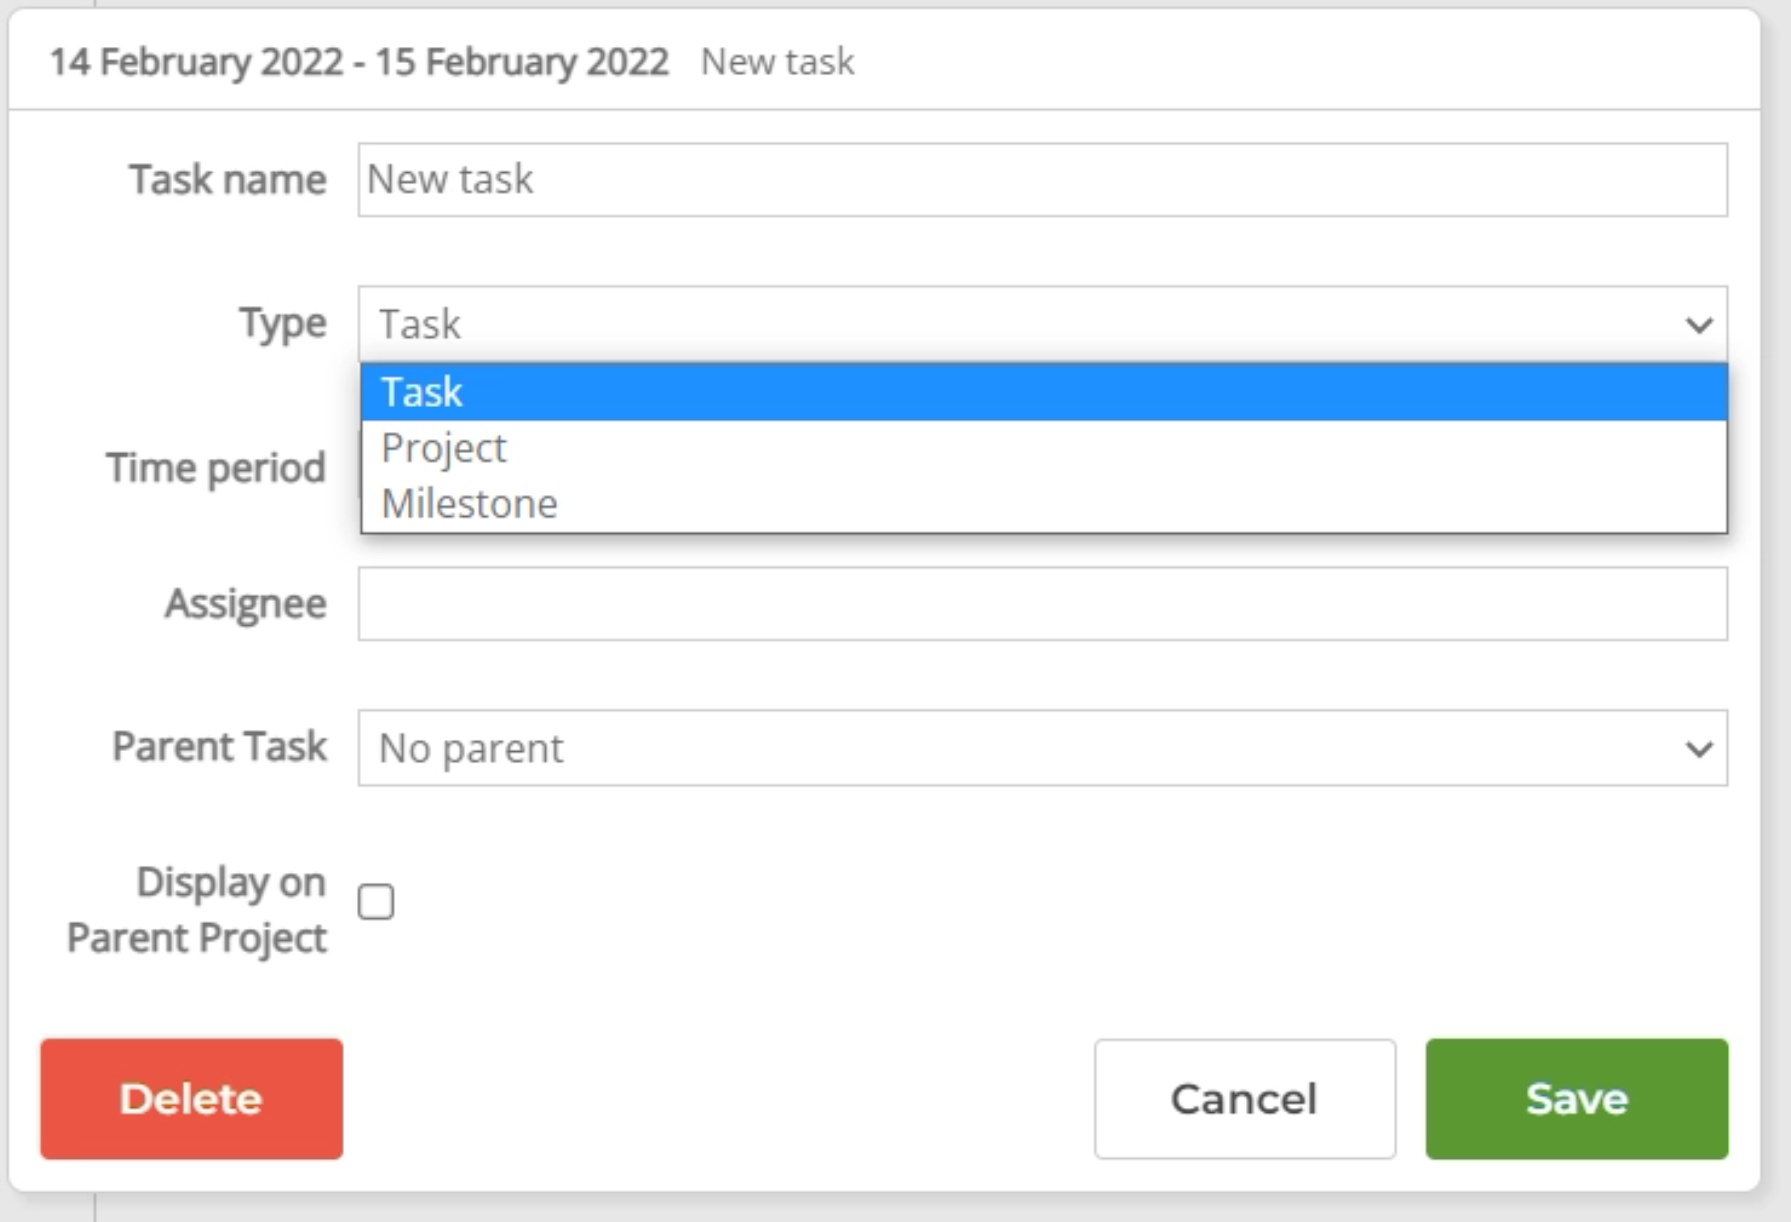The height and width of the screenshot is (1222, 1791).
Task: Save the new task
Action: [1576, 1099]
